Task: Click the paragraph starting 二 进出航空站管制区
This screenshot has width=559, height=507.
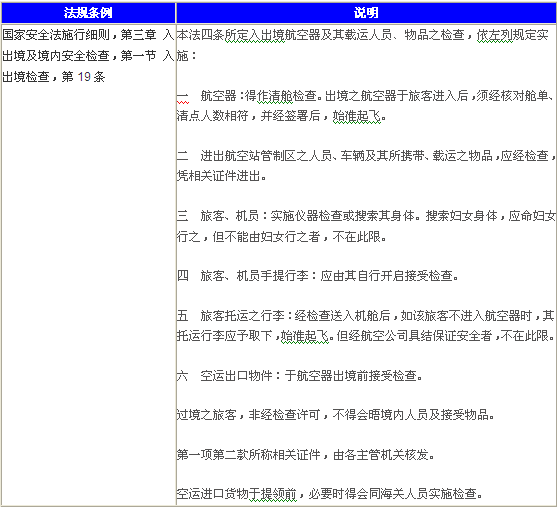Action: click(366, 166)
